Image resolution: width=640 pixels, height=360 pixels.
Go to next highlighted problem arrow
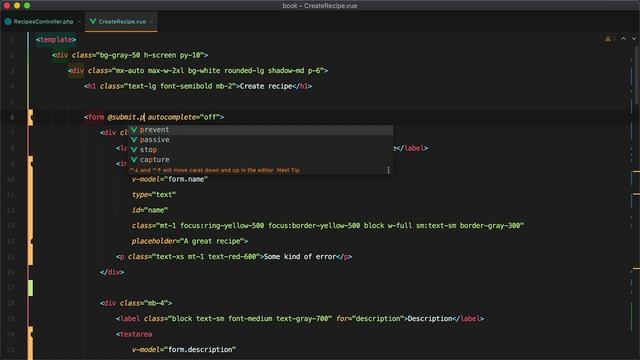coord(633,38)
